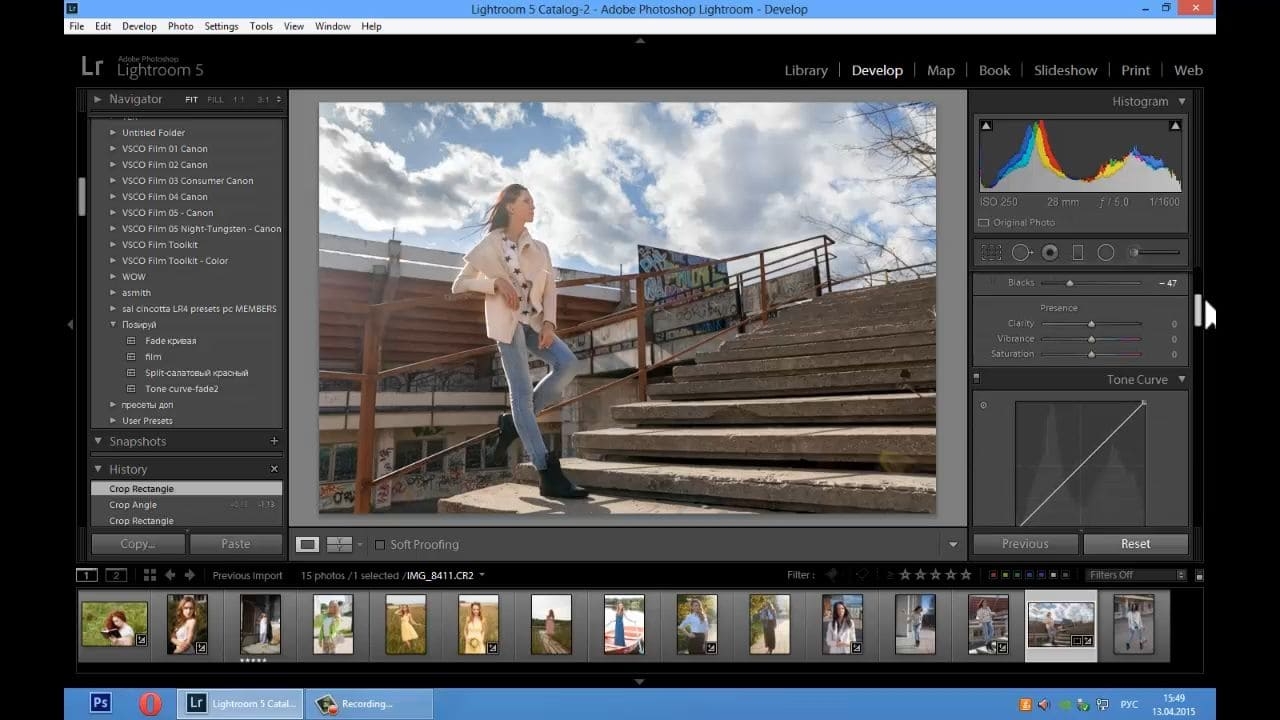This screenshot has width=1280, height=720.
Task: Enable the Soft Proofing checkbox
Action: coord(380,545)
